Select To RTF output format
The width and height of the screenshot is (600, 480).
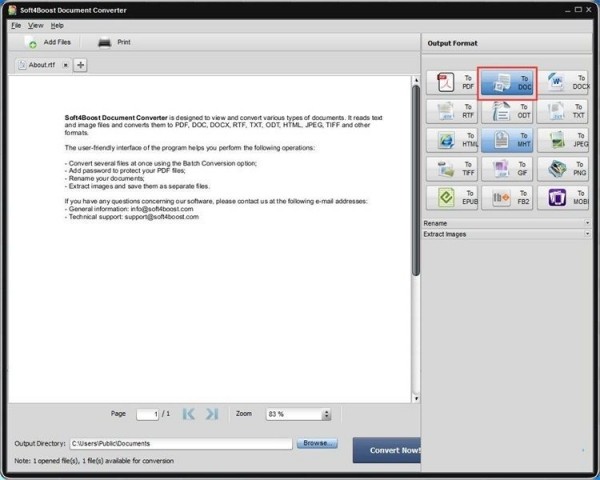point(450,111)
